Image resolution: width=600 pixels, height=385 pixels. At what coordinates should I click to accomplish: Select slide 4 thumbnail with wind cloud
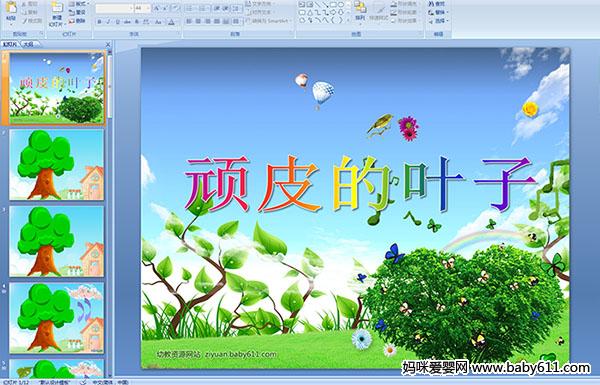pos(57,318)
